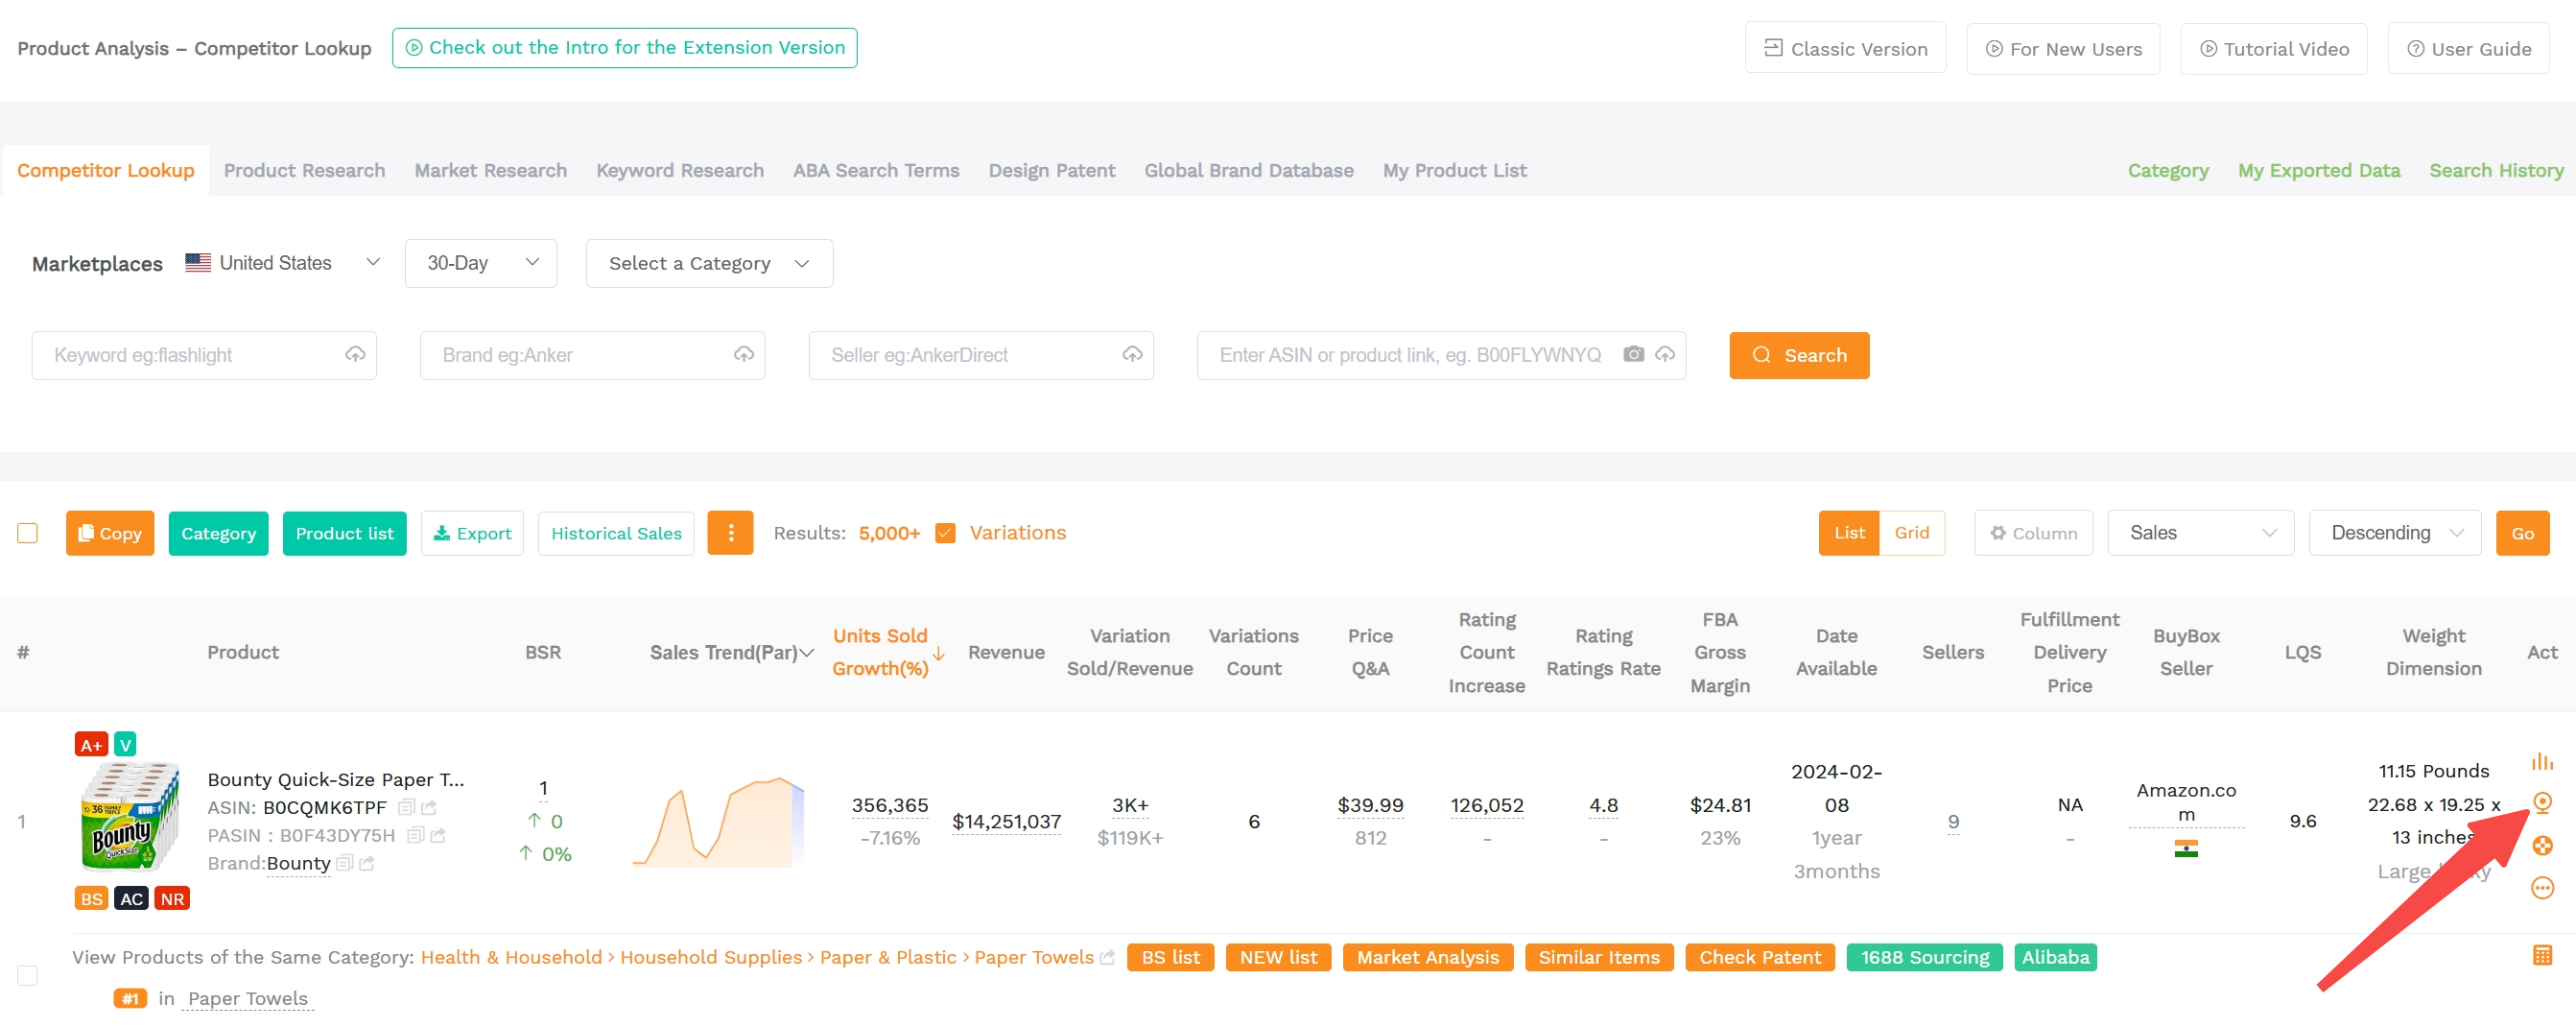Open the calculator icon beside category row
Screen dimensions: 2576x1027
pos(2542,955)
